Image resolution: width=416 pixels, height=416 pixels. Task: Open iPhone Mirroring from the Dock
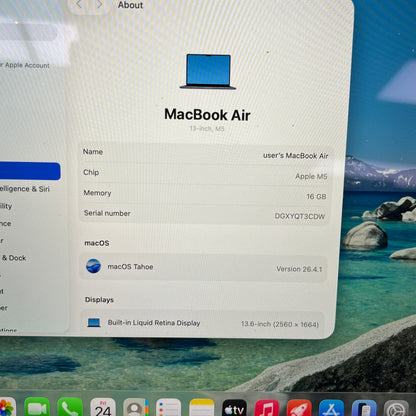coord(364,408)
